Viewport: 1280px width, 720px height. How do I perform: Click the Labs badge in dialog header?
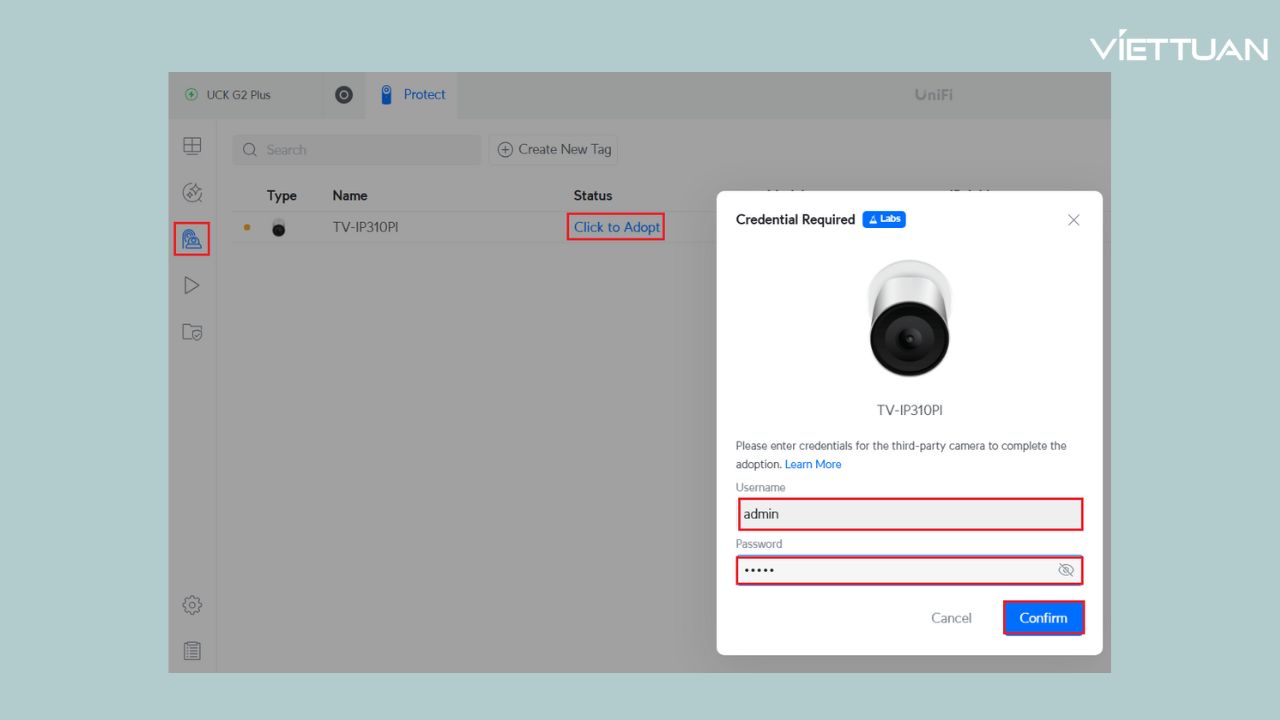coord(884,219)
